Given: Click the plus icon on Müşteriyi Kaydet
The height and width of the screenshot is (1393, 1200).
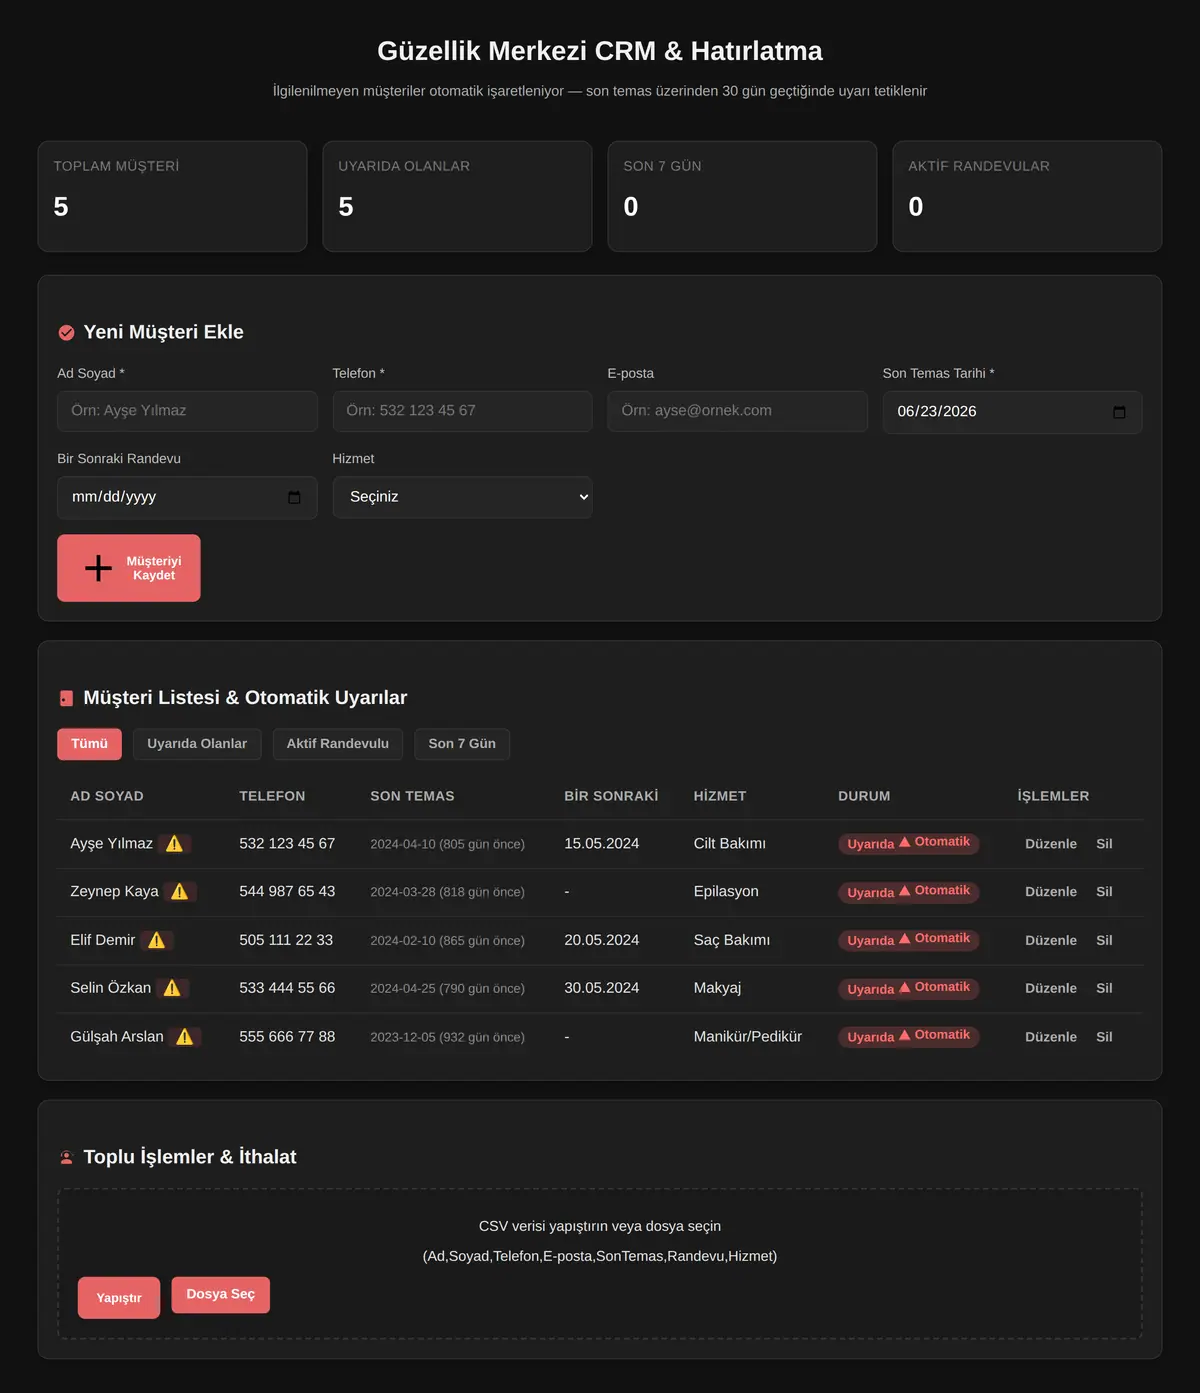Looking at the screenshot, I should pos(98,568).
